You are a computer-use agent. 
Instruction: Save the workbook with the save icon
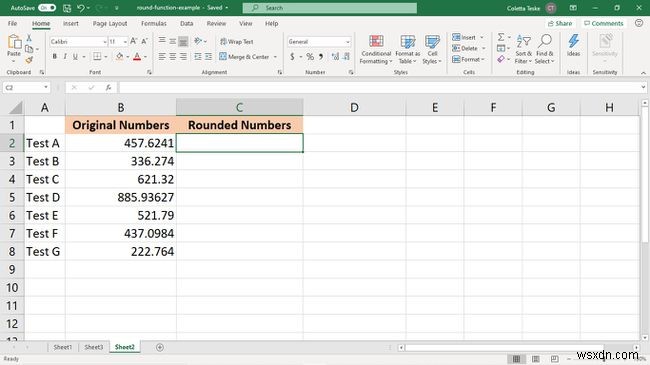pos(67,8)
